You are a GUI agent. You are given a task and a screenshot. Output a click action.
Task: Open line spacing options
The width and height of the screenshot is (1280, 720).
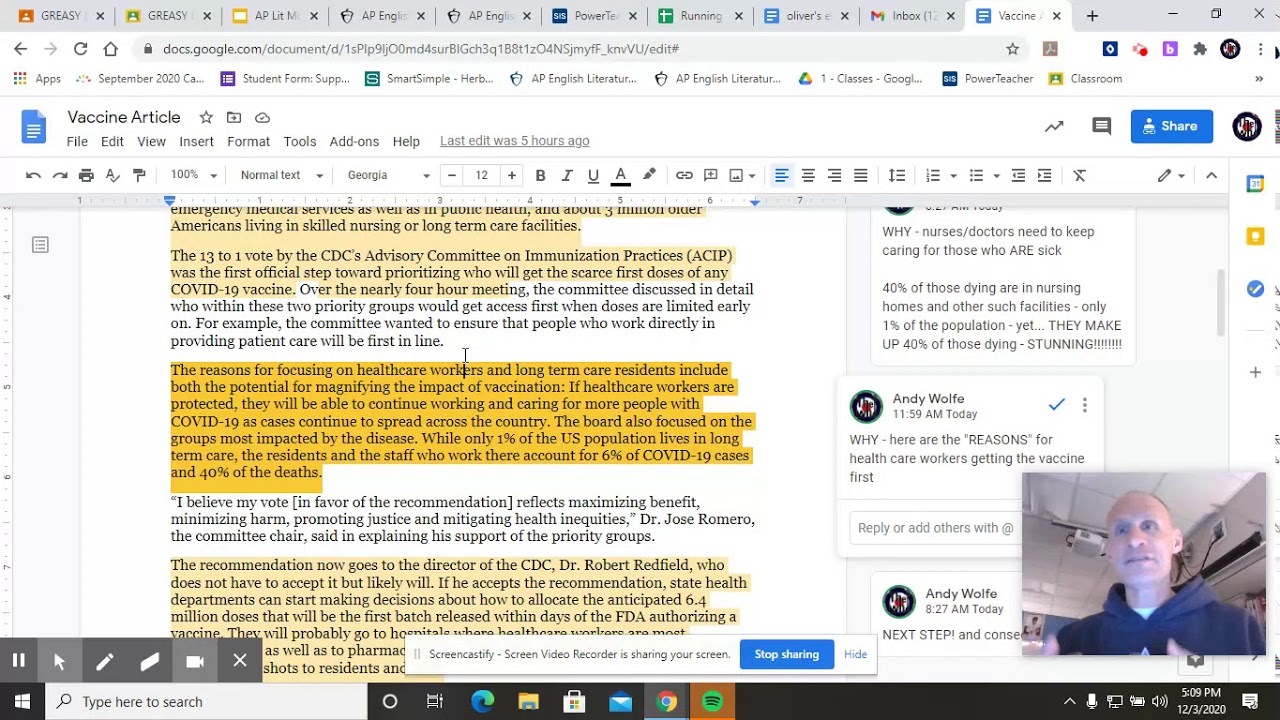897,175
